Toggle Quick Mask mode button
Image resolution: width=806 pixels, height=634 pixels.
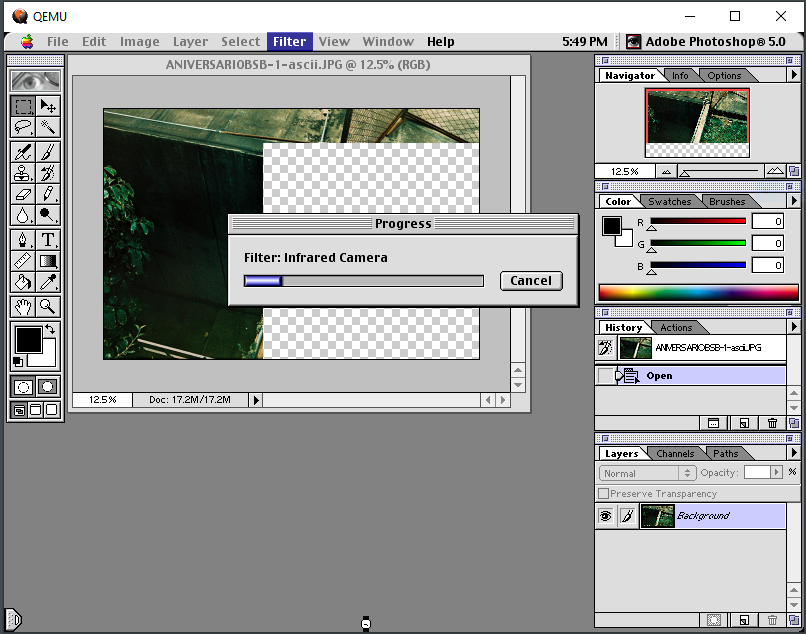coord(48,387)
